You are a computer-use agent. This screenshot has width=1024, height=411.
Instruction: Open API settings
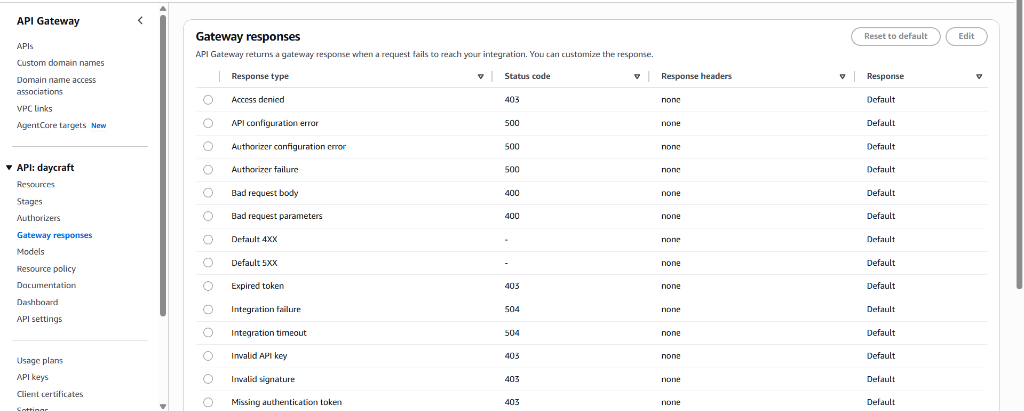click(39, 319)
